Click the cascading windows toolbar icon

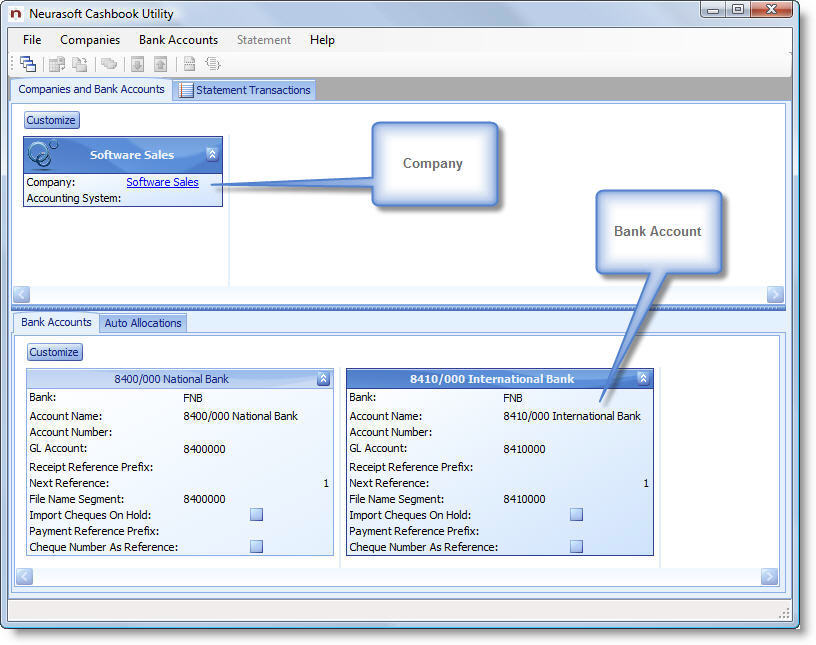28,64
